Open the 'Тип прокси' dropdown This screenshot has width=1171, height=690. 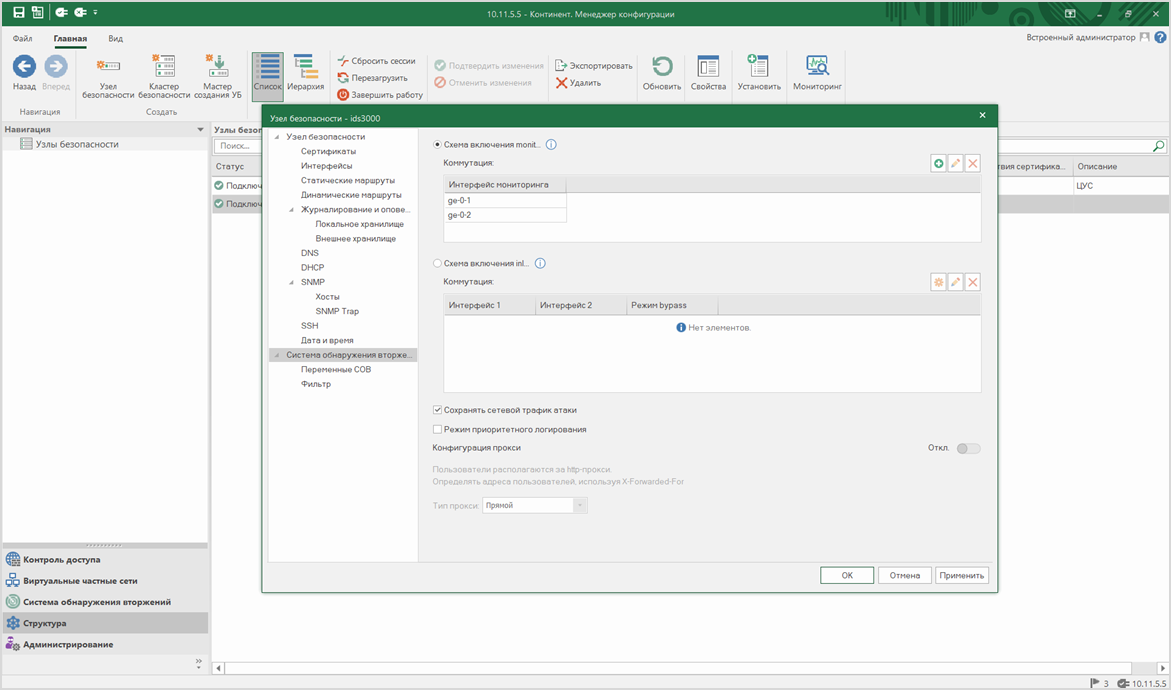[x=579, y=506]
